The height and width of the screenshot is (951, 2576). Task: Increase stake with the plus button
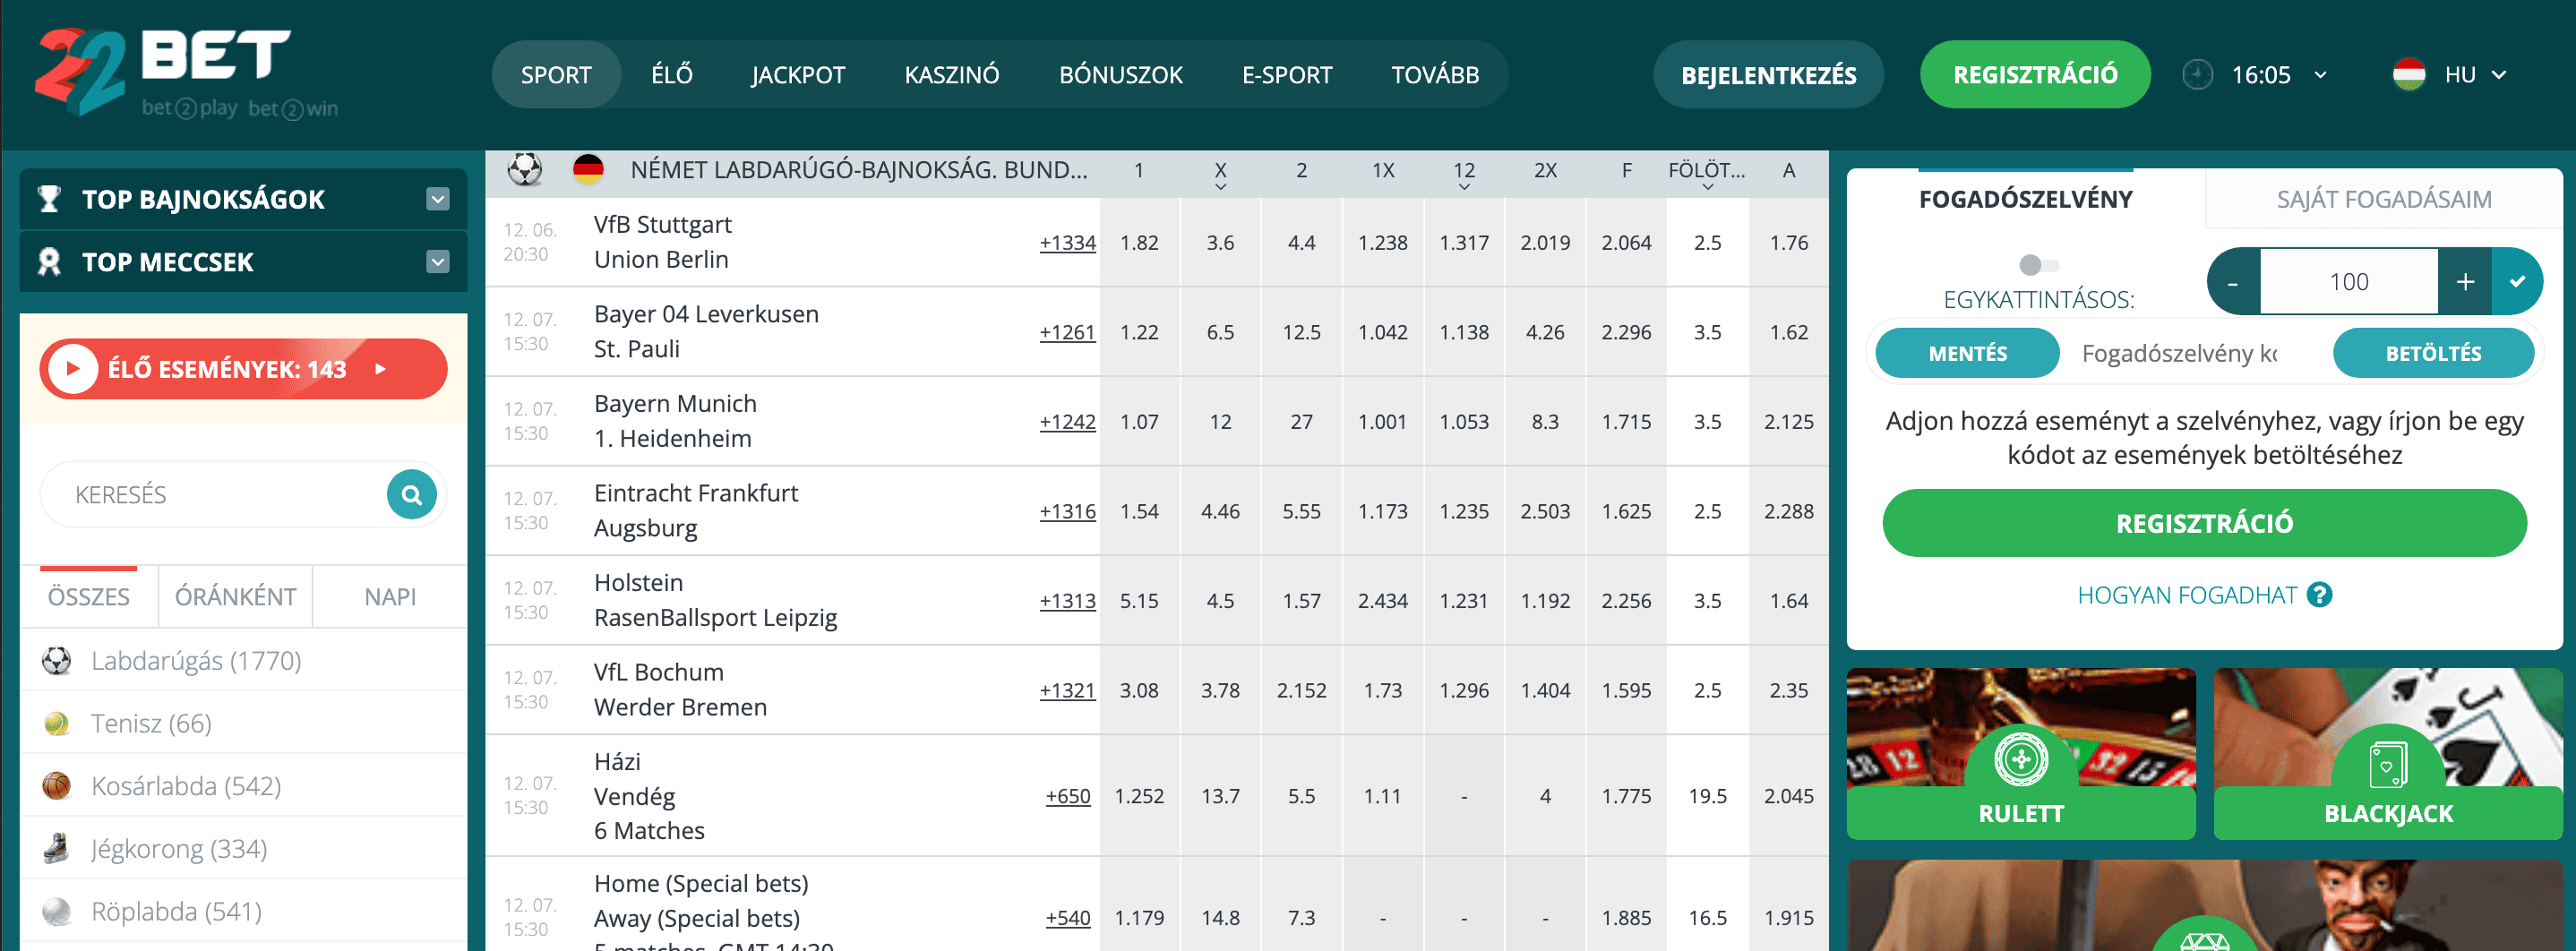pos(2465,282)
